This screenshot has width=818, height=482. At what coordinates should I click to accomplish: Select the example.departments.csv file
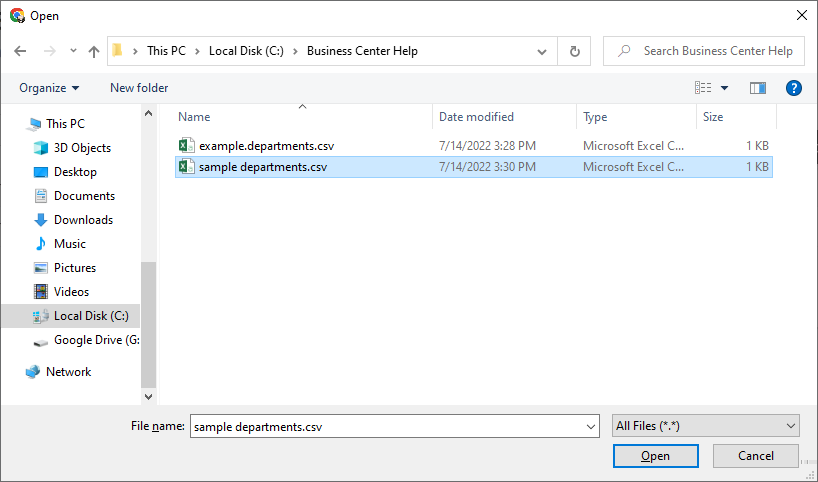click(x=266, y=145)
